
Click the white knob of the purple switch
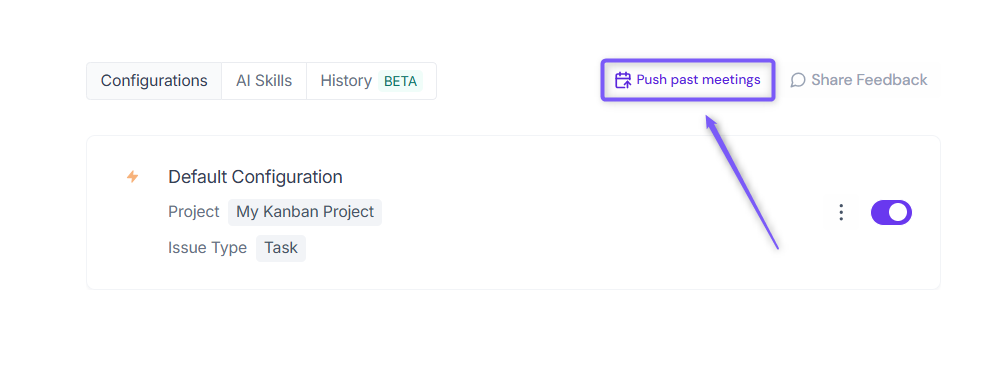[x=899, y=212]
